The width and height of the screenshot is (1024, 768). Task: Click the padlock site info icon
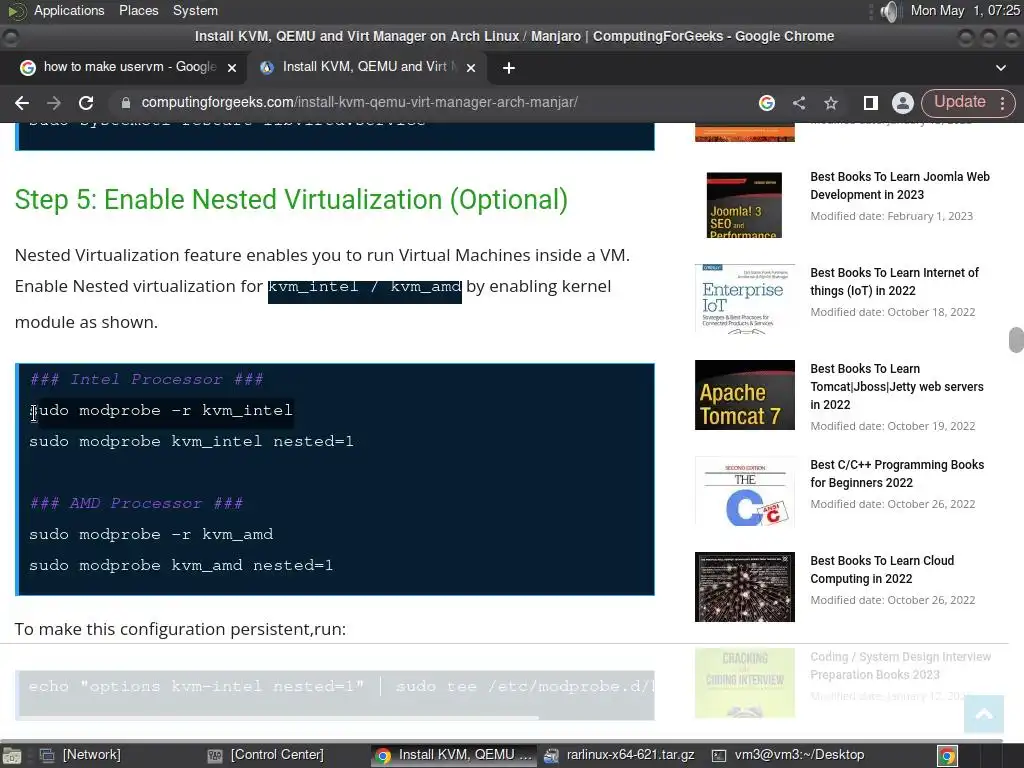pyautogui.click(x=126, y=103)
